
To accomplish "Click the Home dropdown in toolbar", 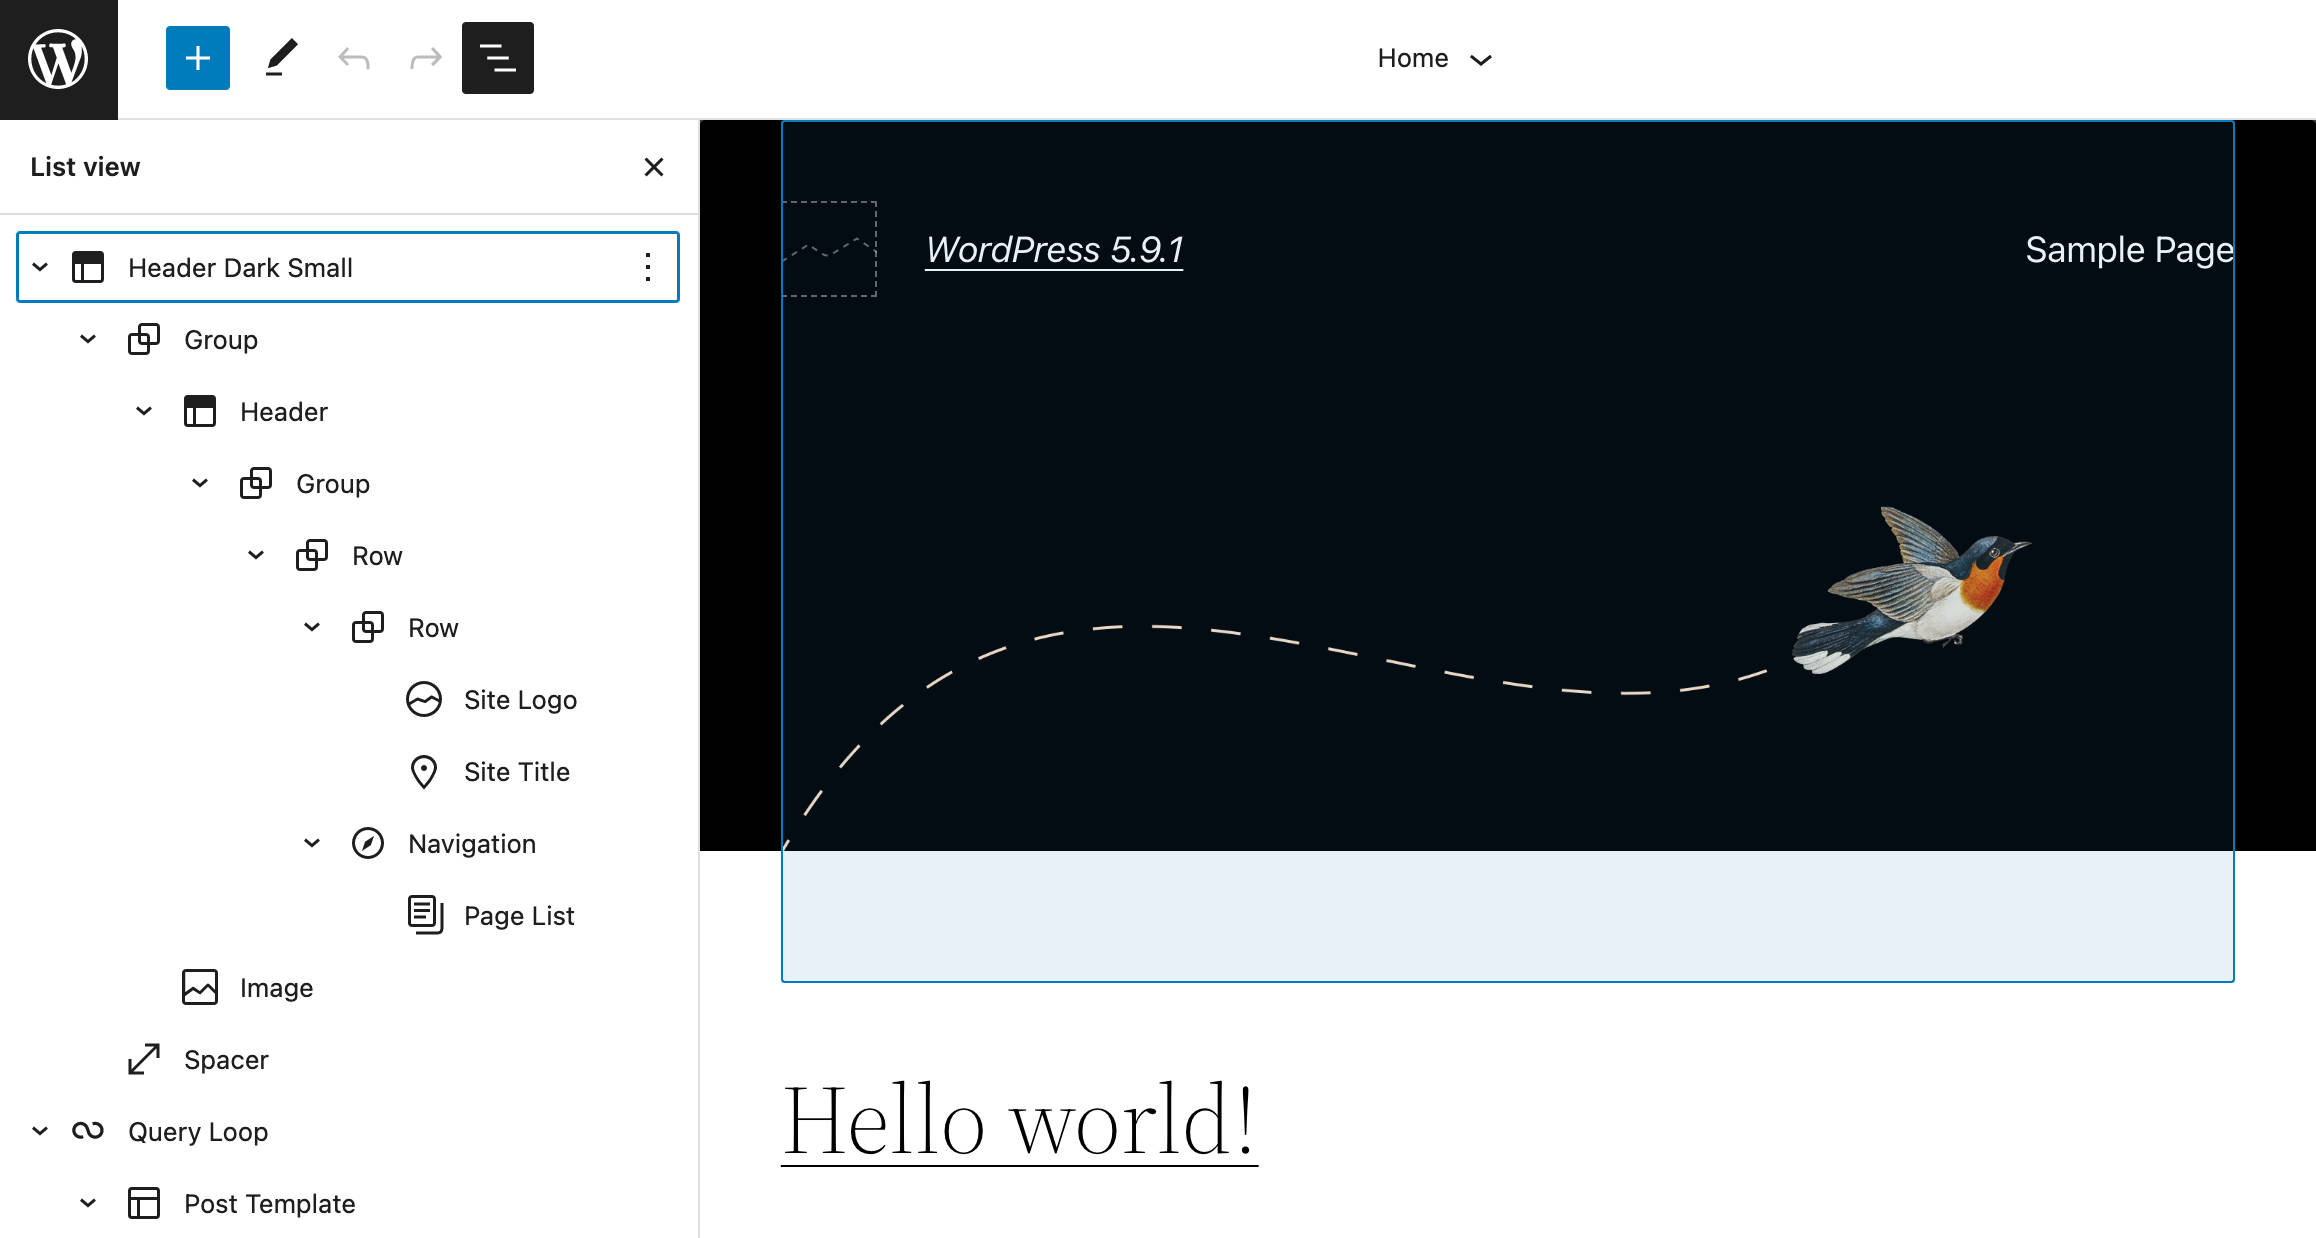I will pos(1434,58).
